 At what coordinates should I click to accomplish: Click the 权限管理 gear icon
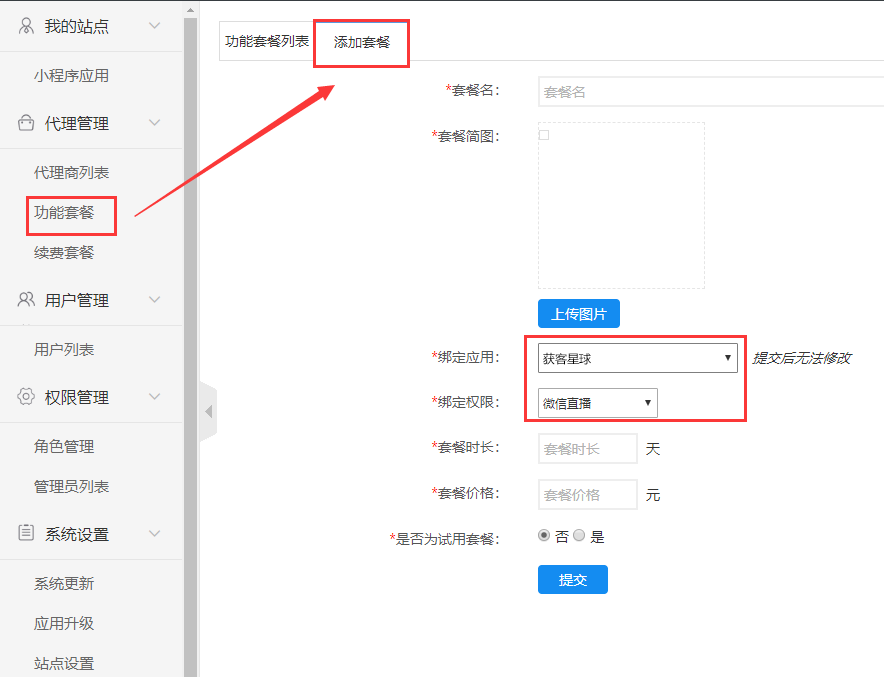click(x=26, y=397)
